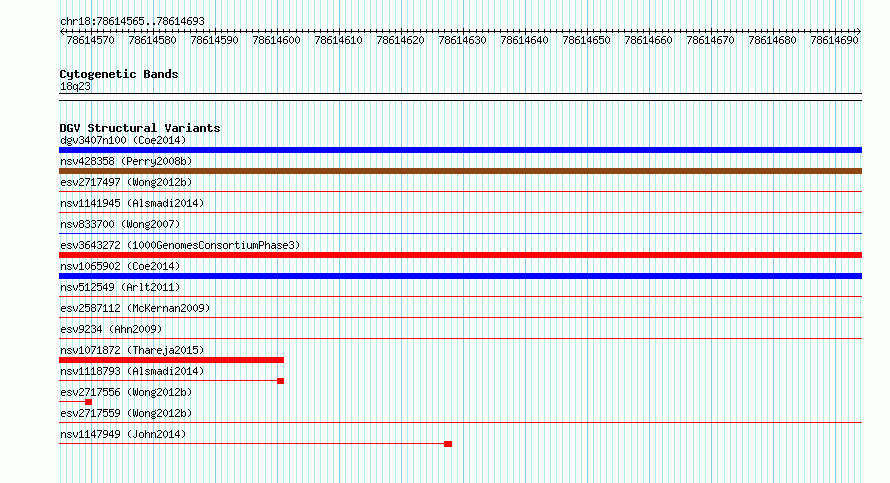Click ruler position 78614580
This screenshot has height=483, width=890.
[x=152, y=40]
